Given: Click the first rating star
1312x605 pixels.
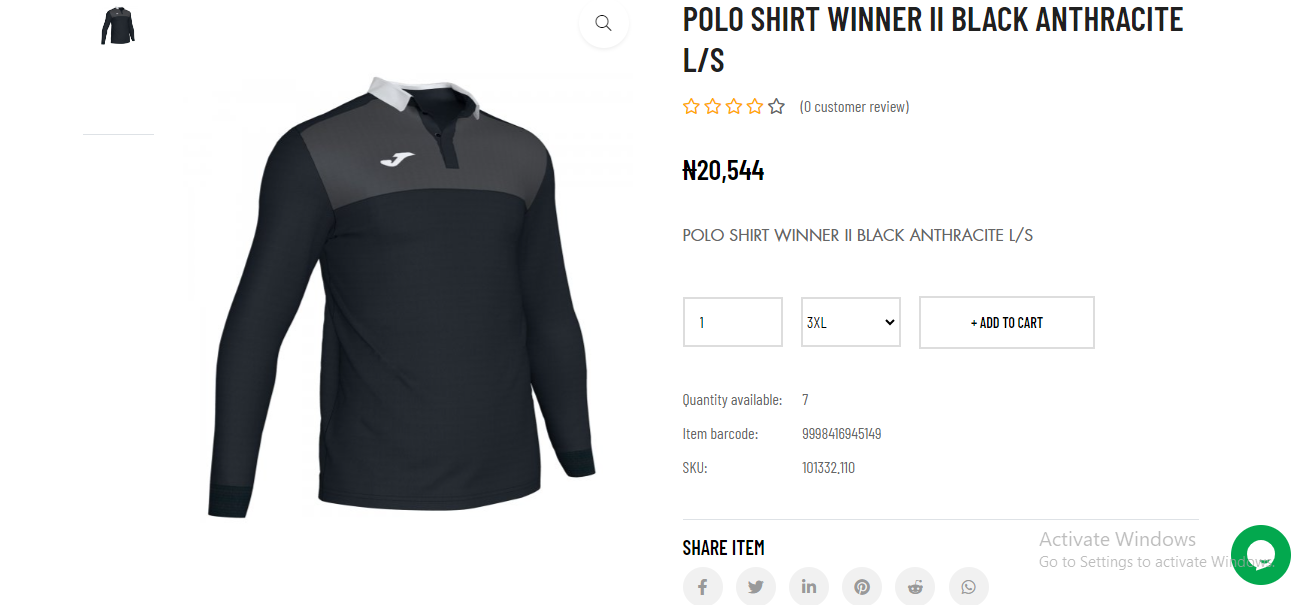Looking at the screenshot, I should pos(691,107).
